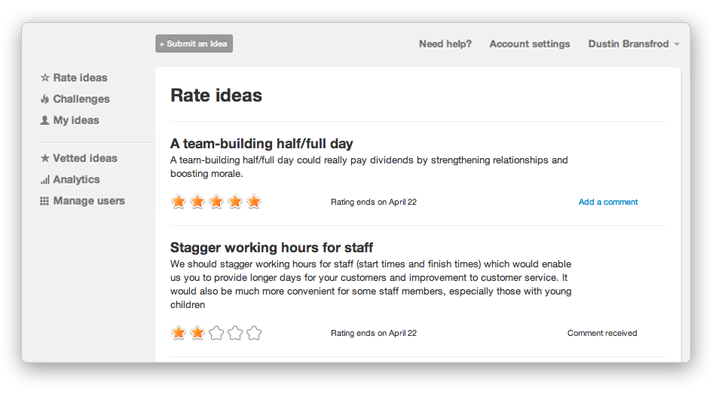This screenshot has width=714, height=418.
Task: Rate team-building idea three stars
Action: (x=216, y=201)
